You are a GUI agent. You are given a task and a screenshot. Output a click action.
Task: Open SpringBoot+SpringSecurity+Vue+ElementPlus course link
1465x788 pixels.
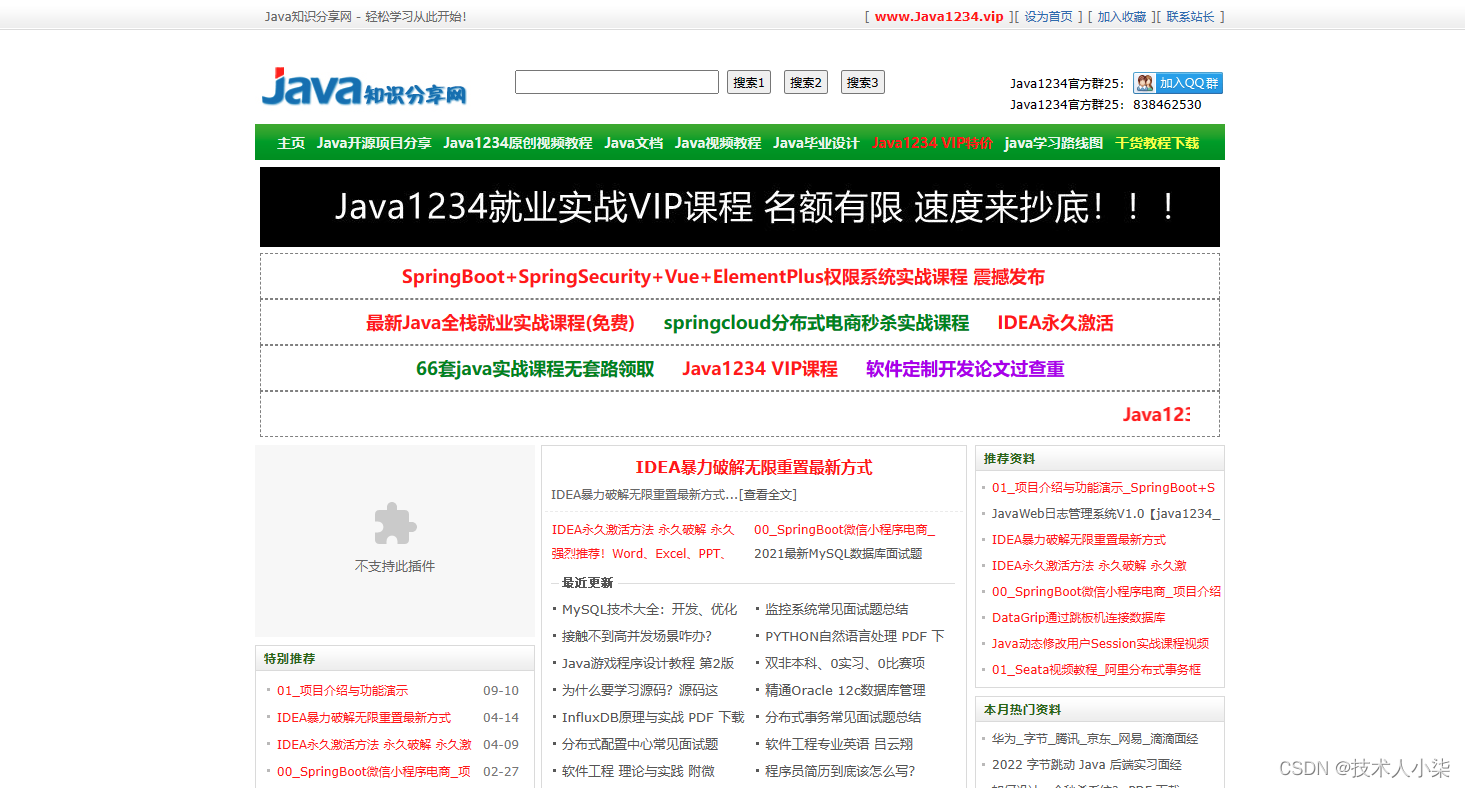(723, 277)
